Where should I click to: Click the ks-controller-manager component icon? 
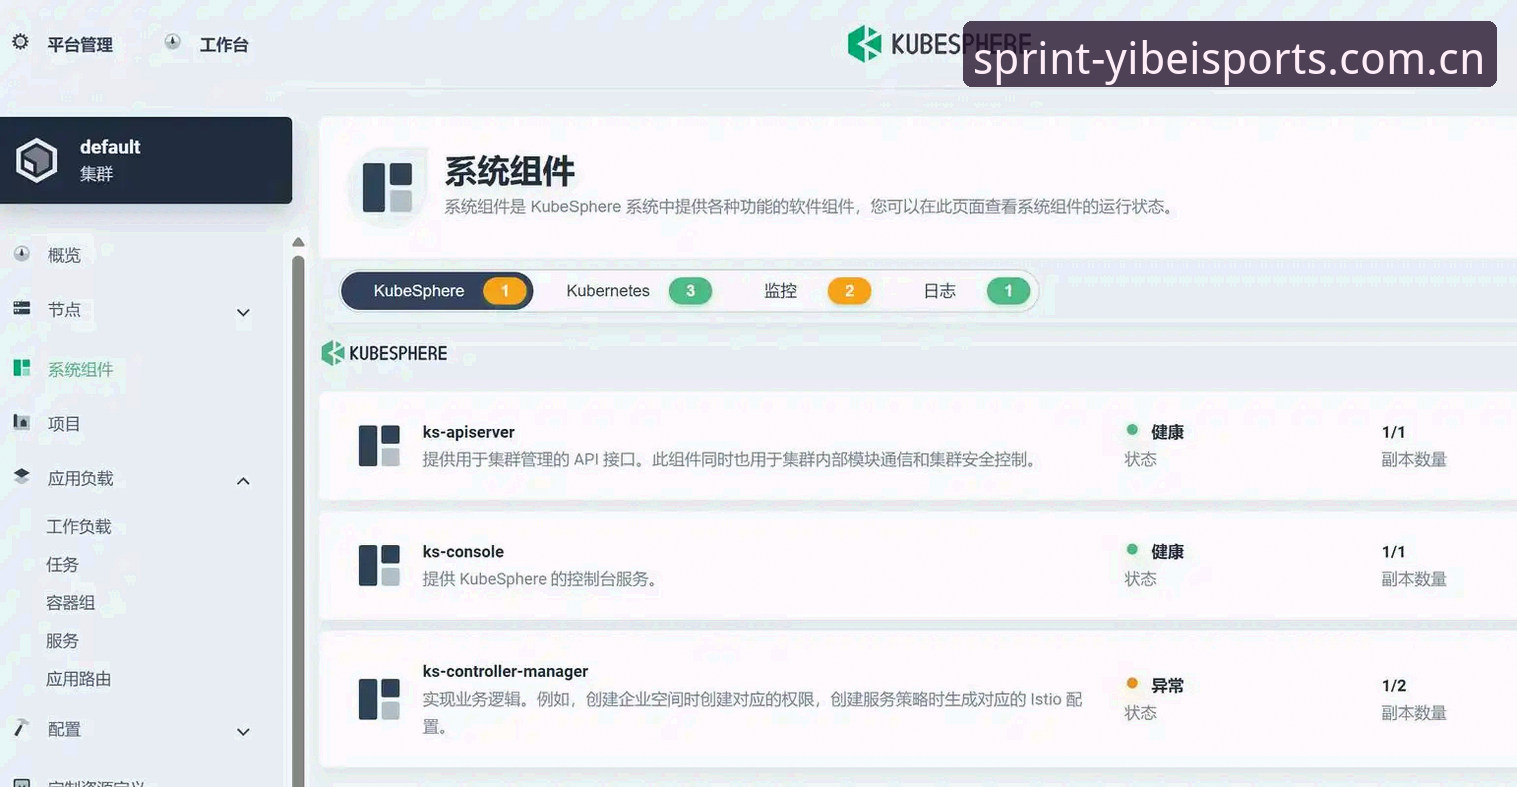(379, 699)
